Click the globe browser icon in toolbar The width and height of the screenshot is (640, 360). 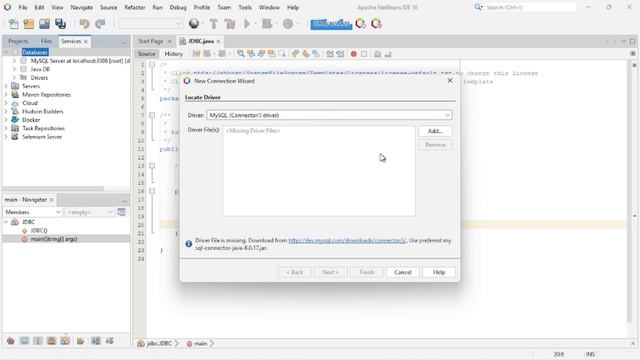[194, 24]
